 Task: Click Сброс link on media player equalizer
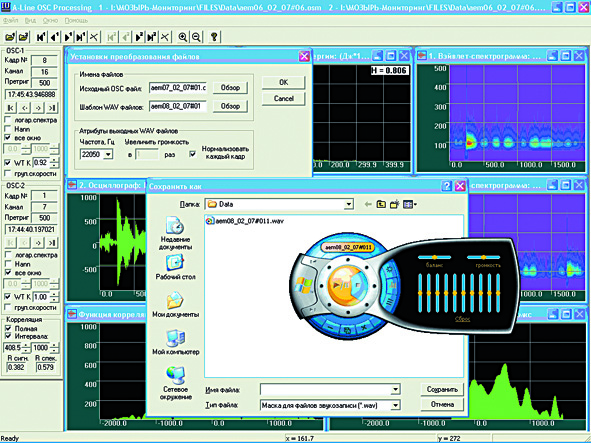click(462, 319)
